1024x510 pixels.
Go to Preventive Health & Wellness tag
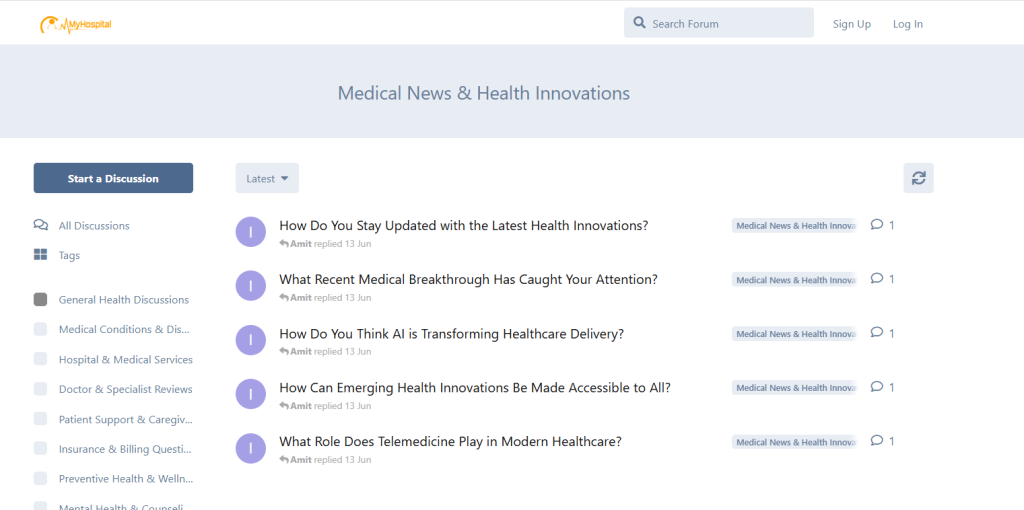[125, 480]
